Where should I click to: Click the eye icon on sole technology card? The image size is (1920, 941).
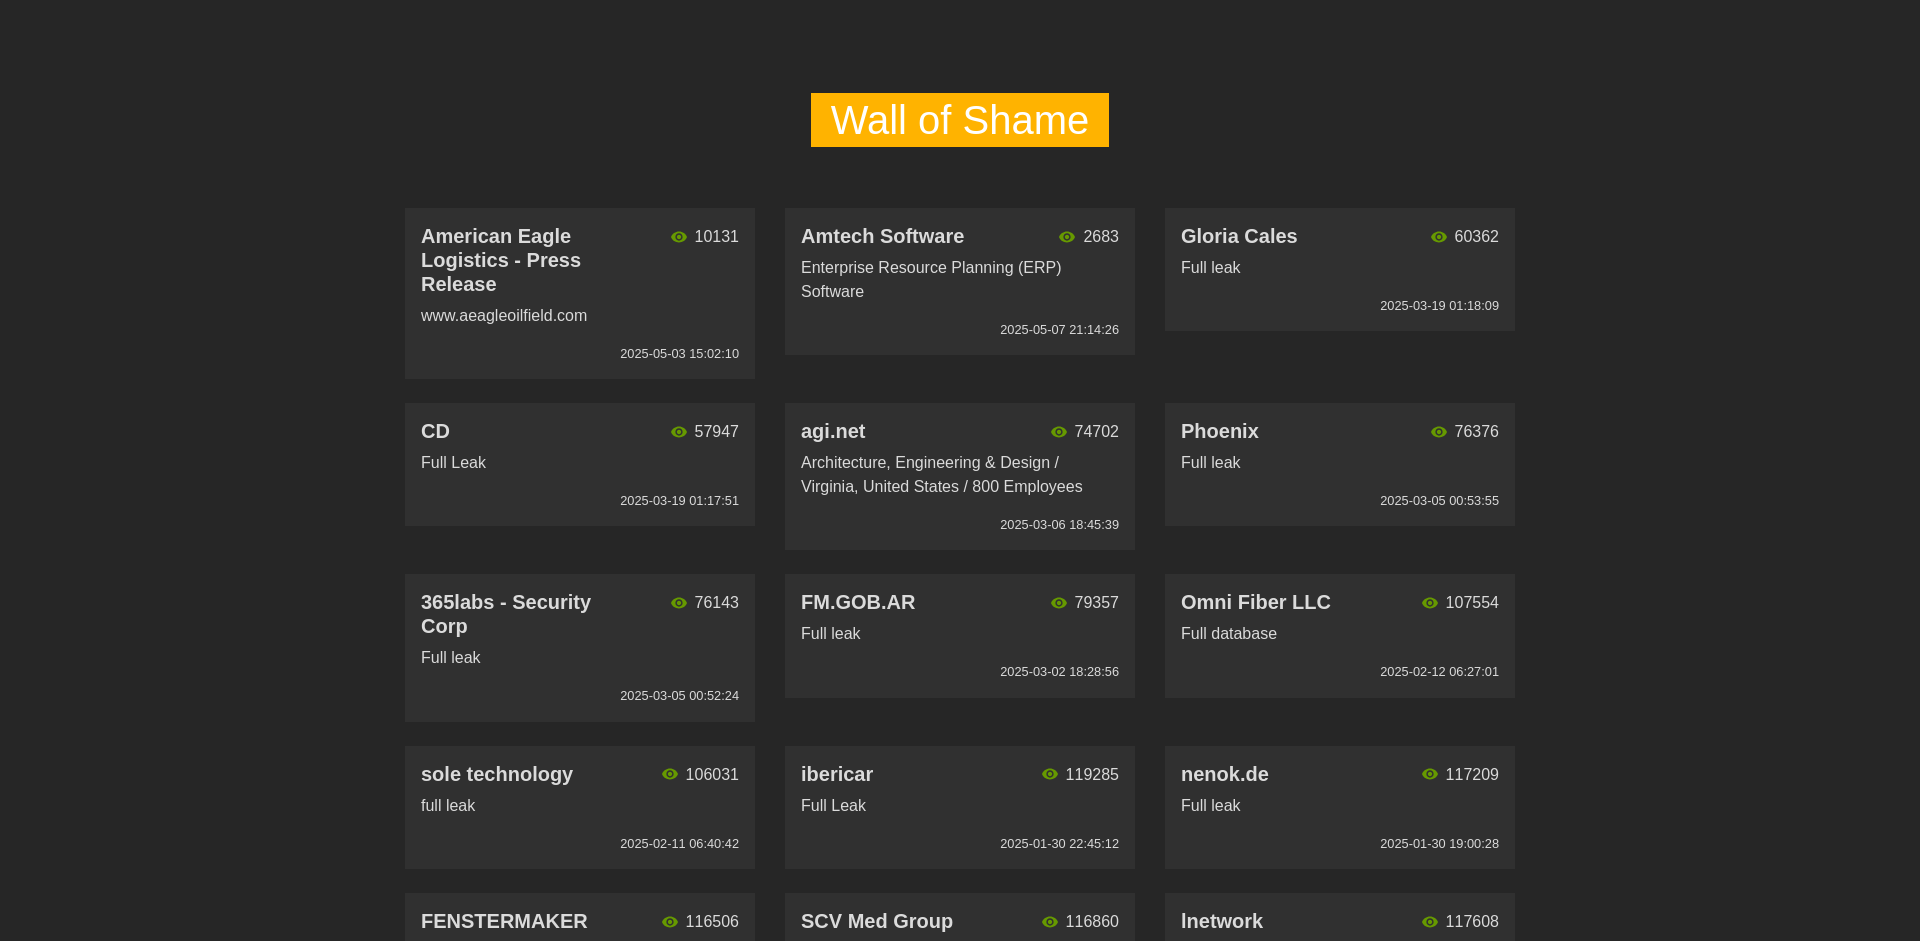tap(670, 775)
